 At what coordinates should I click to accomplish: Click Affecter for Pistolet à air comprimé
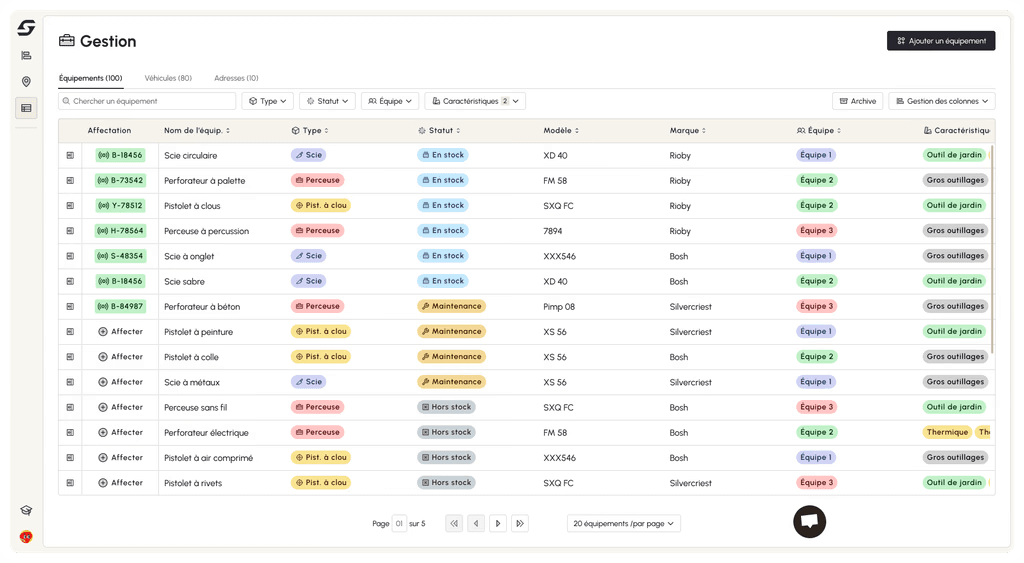pyautogui.click(x=120, y=457)
